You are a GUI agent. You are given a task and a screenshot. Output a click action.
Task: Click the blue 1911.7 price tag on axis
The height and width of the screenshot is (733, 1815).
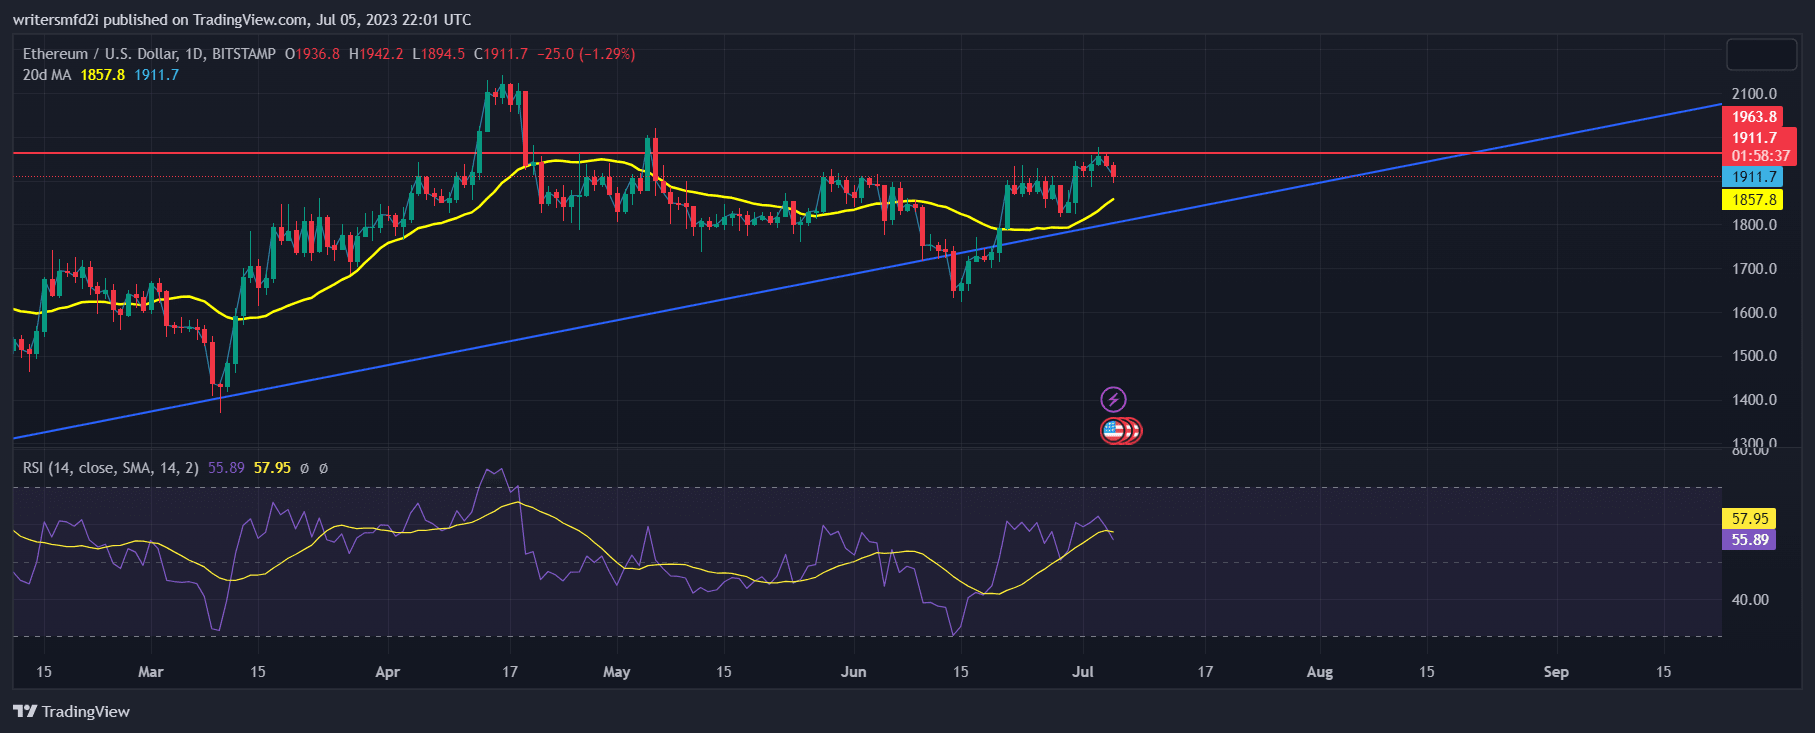[1754, 177]
